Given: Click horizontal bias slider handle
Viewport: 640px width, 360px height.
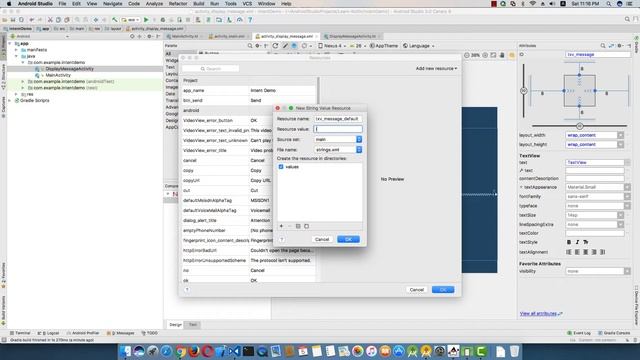Looking at the screenshot, I should [x=579, y=126].
